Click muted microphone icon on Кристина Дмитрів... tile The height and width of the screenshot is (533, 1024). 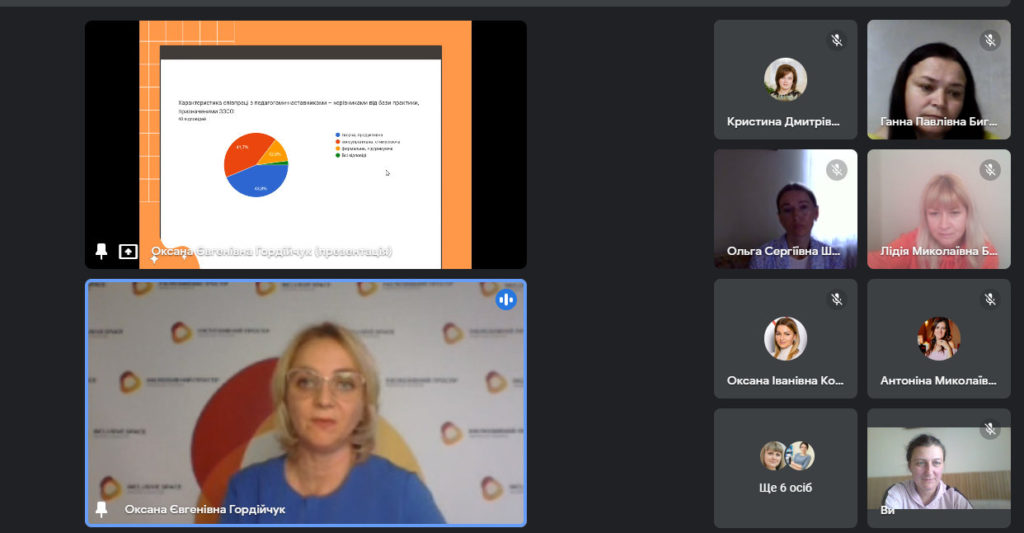pyautogui.click(x=837, y=40)
